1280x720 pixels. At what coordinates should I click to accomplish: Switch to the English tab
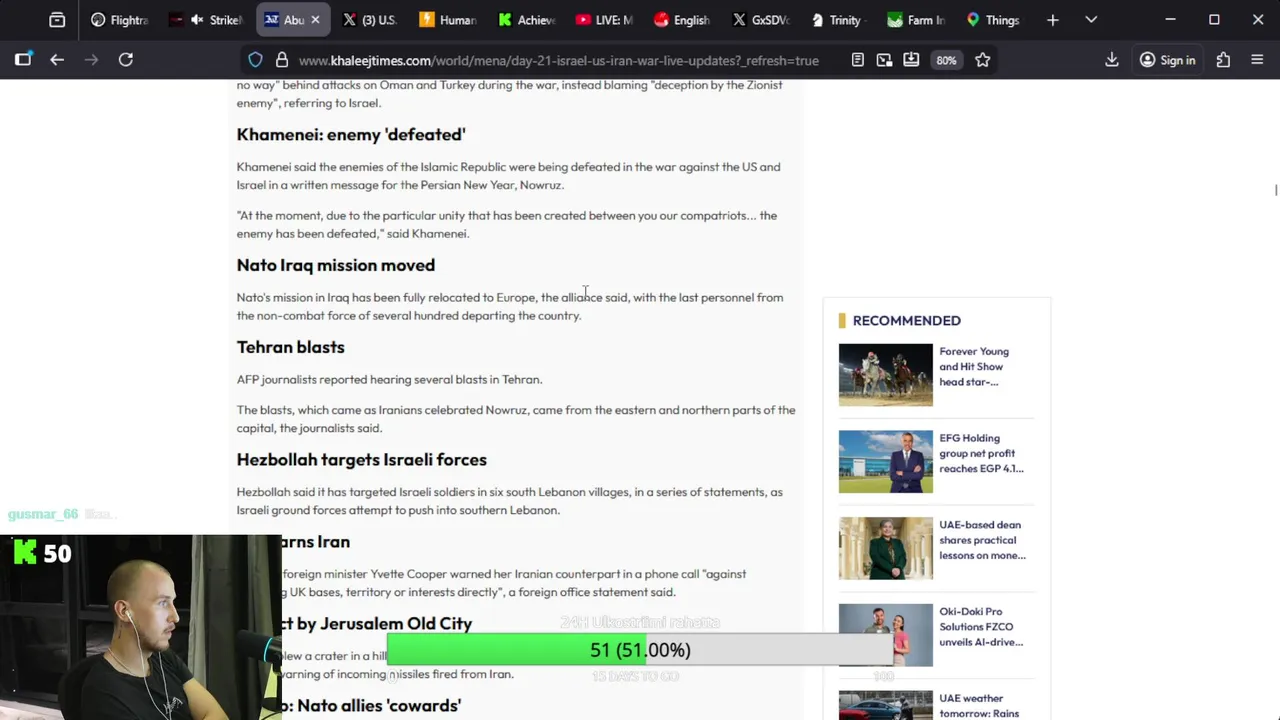point(682,20)
